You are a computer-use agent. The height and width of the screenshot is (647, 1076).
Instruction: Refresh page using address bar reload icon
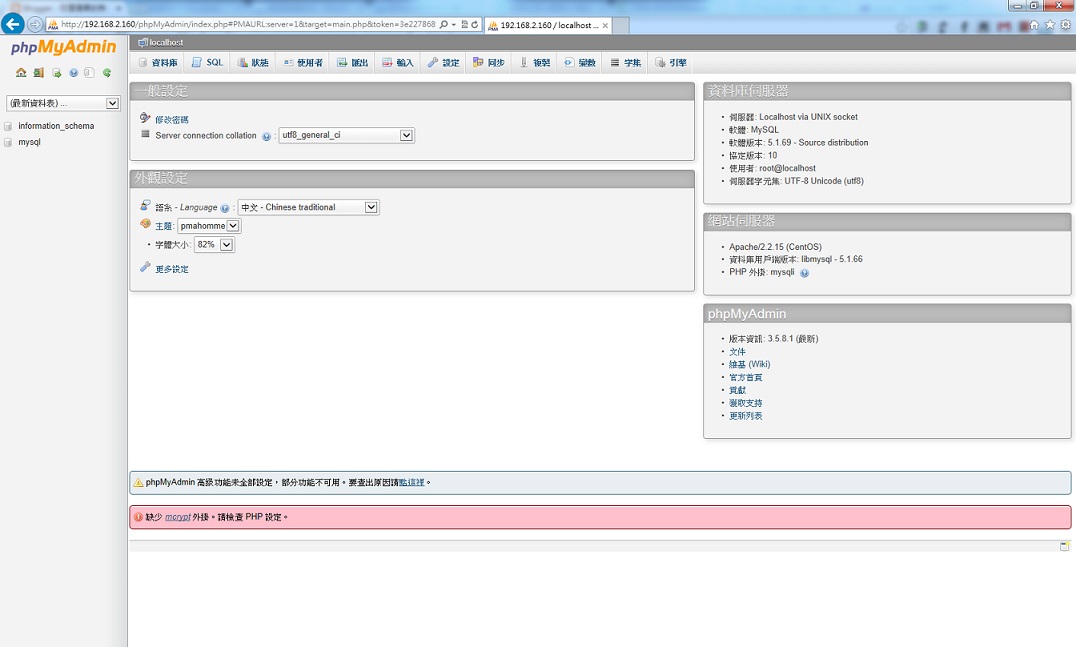click(474, 25)
